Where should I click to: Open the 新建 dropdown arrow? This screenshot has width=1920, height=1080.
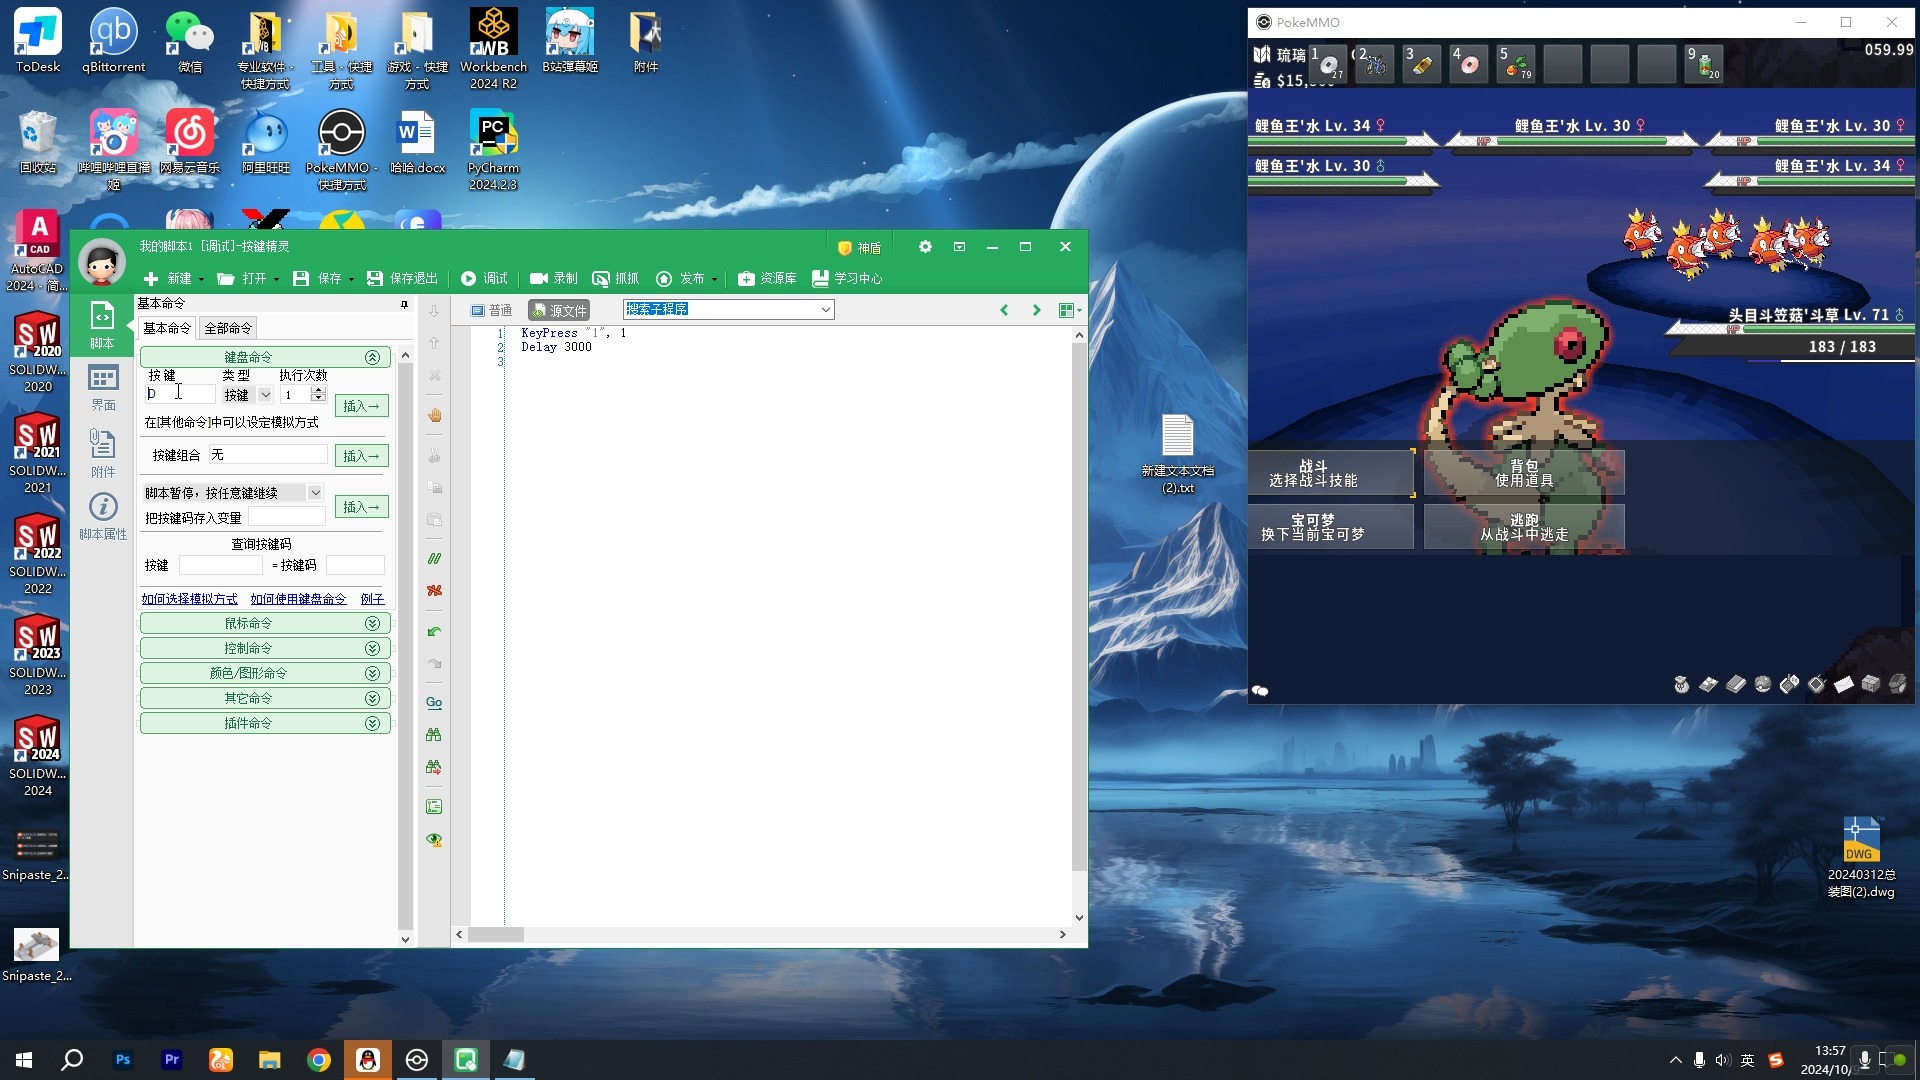click(x=201, y=279)
